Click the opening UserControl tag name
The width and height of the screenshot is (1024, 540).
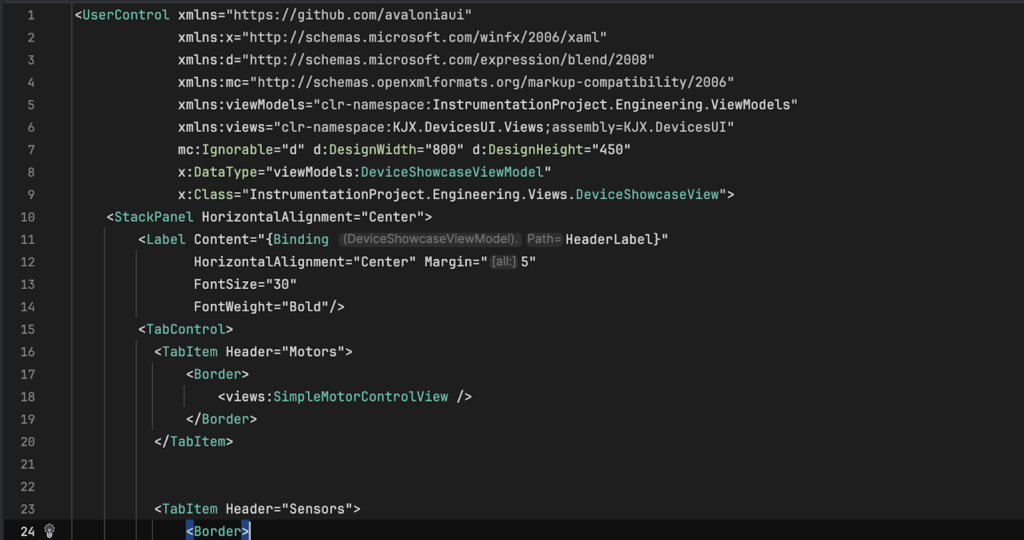pos(126,16)
